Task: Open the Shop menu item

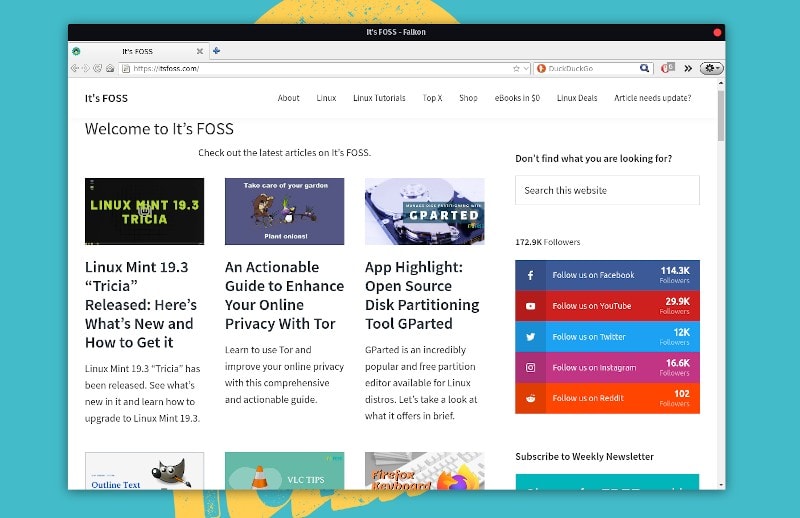Action: click(x=468, y=98)
